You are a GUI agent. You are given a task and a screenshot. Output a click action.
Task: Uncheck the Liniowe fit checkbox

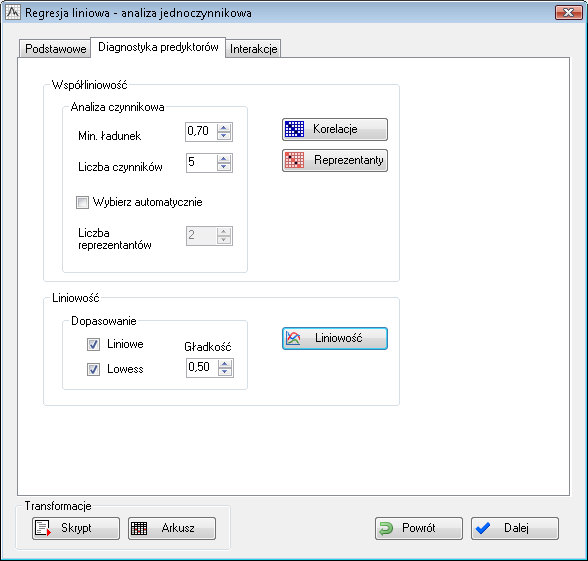click(93, 344)
